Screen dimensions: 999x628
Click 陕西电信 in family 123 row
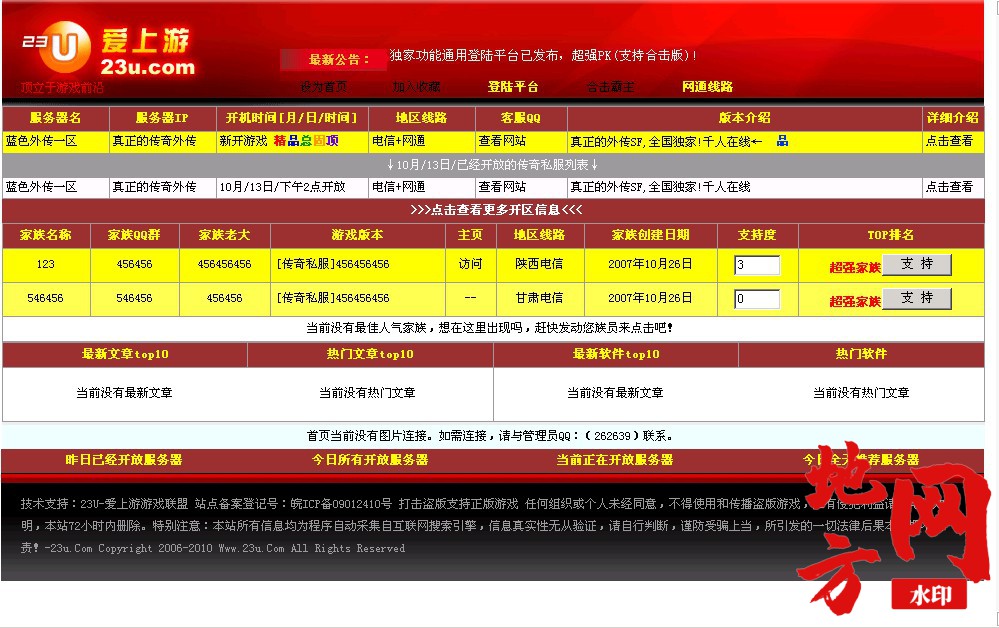pos(539,264)
